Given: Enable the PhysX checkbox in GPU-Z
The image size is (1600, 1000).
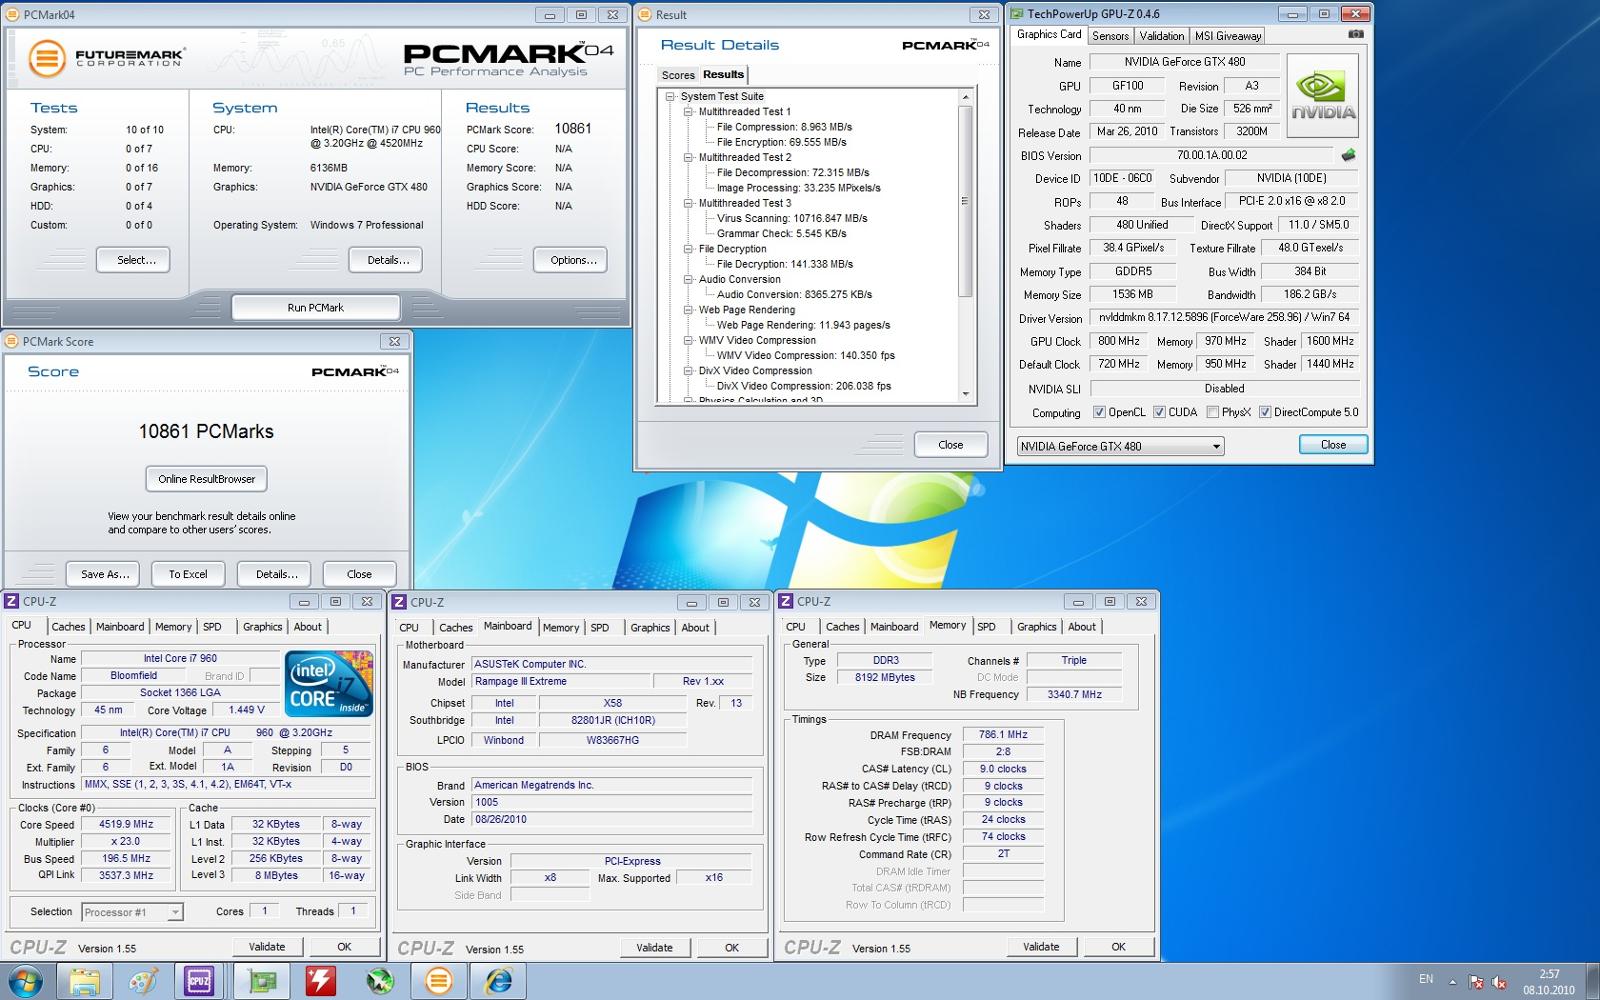Looking at the screenshot, I should (1212, 412).
